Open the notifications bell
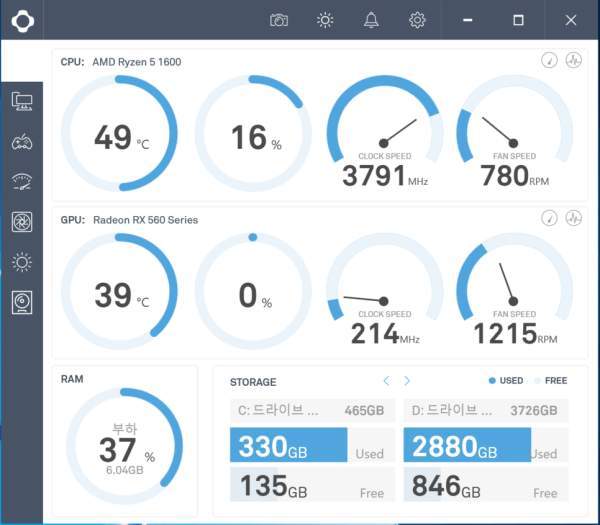600x525 pixels. (x=371, y=20)
